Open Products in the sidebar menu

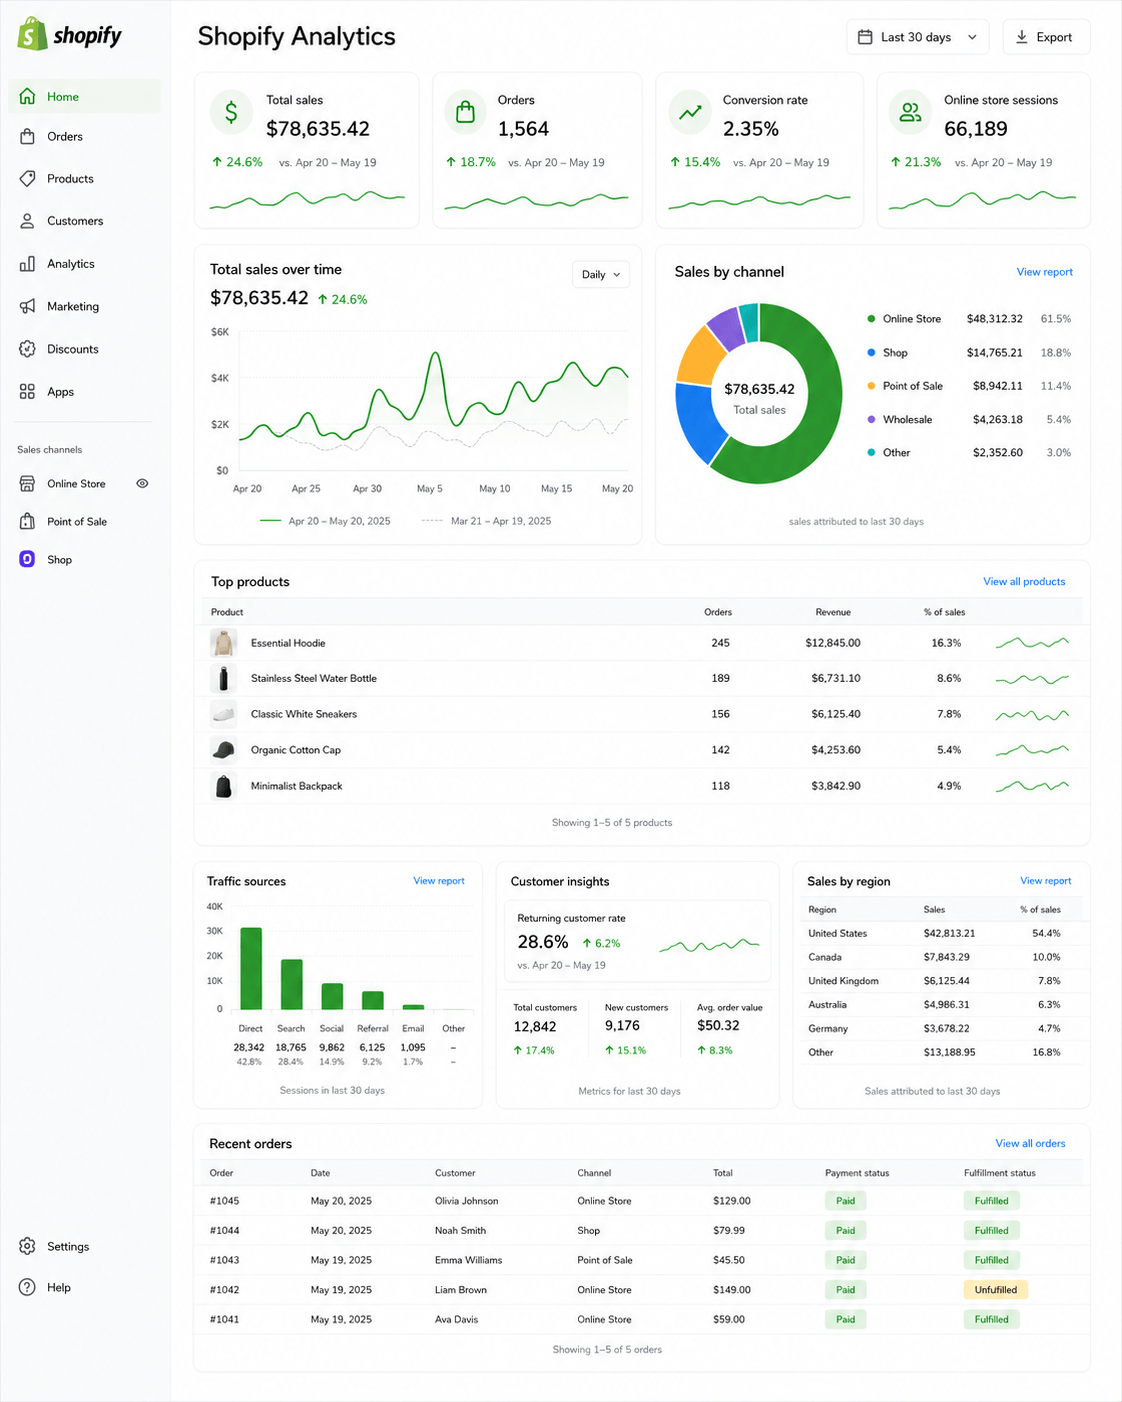pos(84,178)
